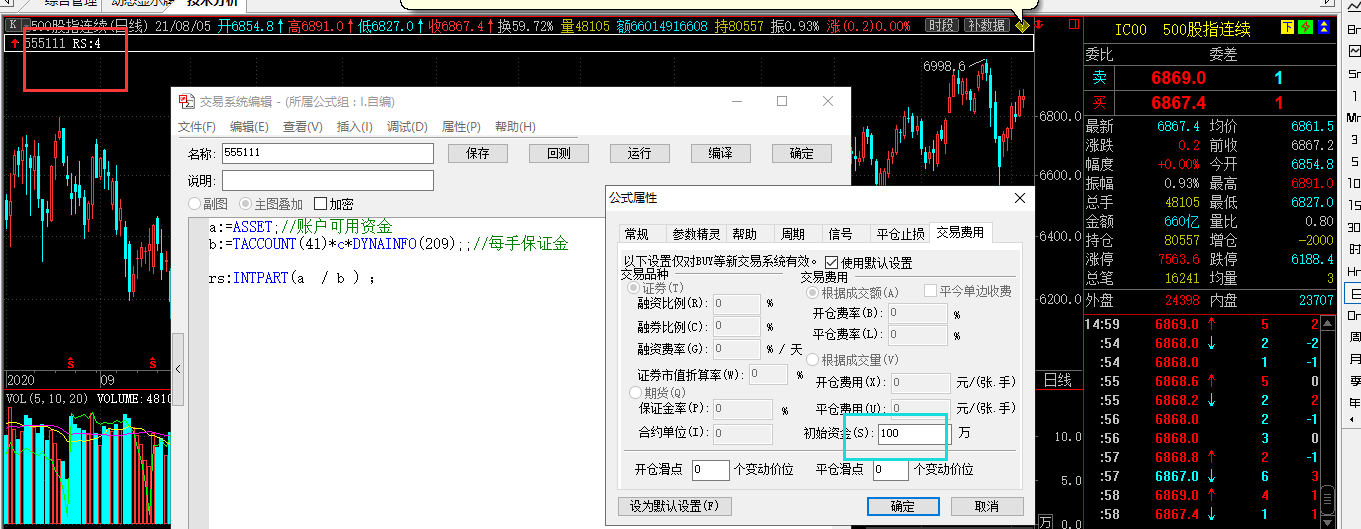
Task: Open the 文件(F) menu
Action: pyautogui.click(x=197, y=127)
